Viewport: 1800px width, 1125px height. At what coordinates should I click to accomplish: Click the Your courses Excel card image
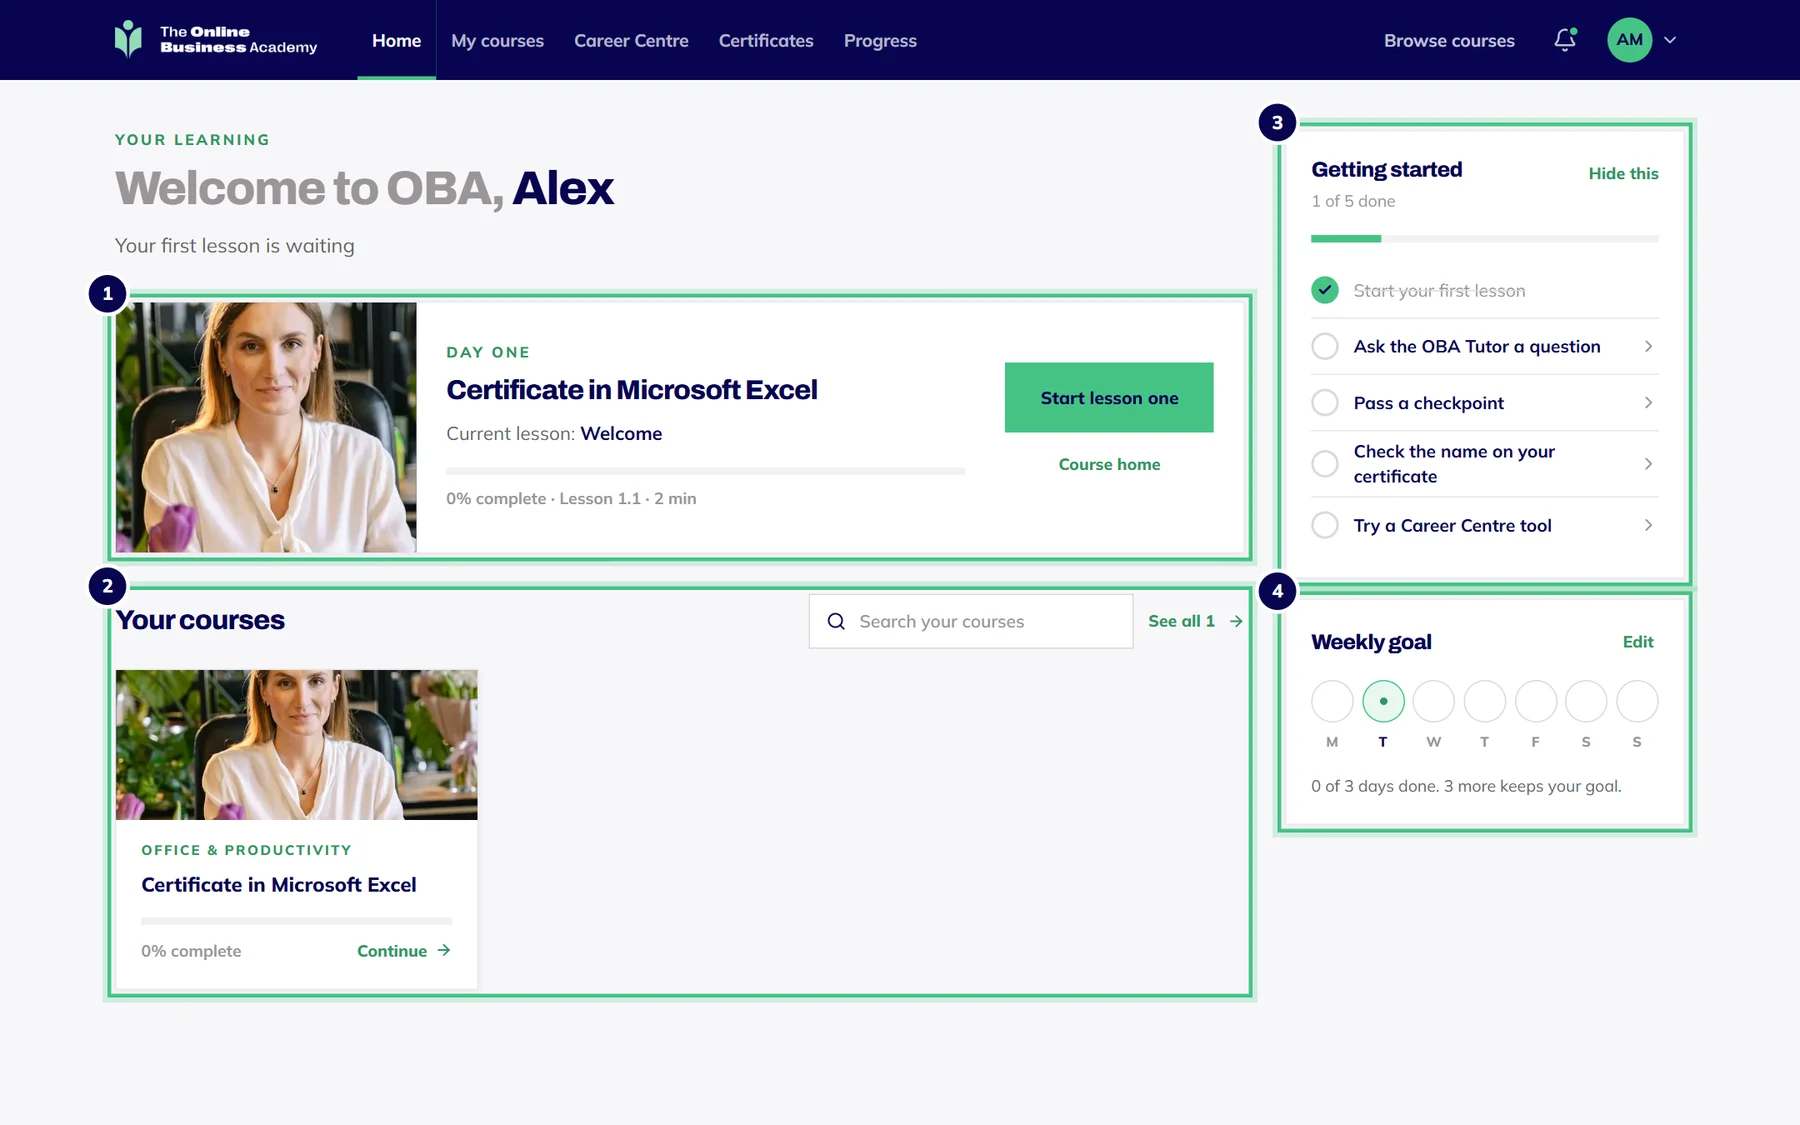pyautogui.click(x=296, y=745)
